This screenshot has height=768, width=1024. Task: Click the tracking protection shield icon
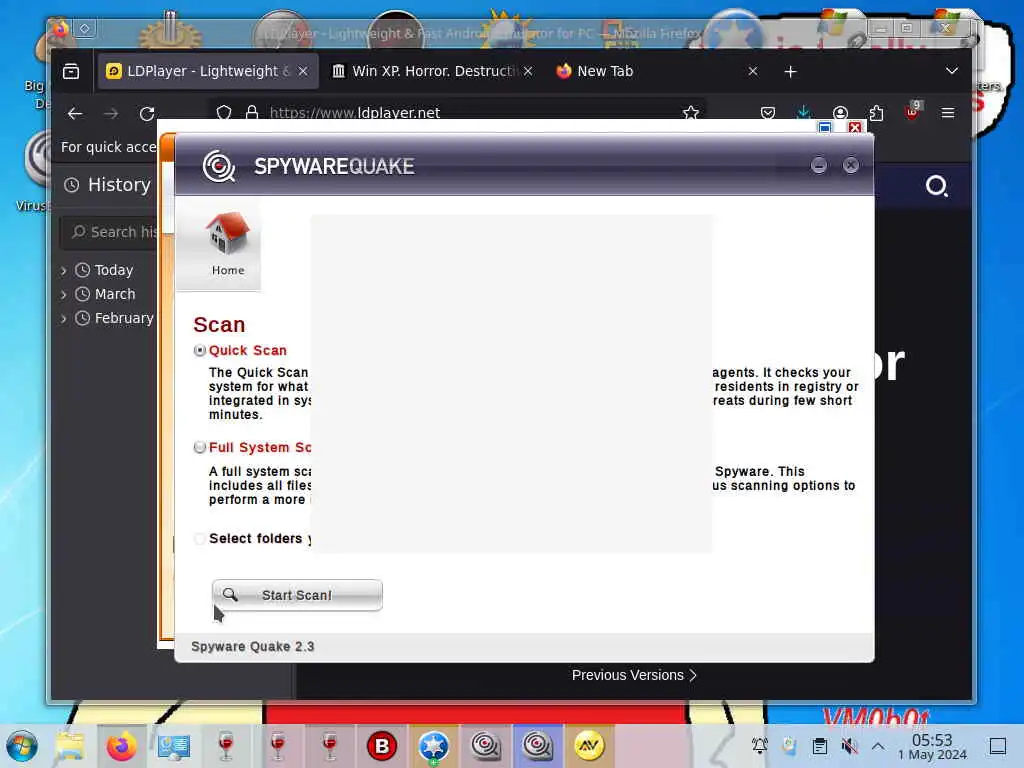point(224,112)
